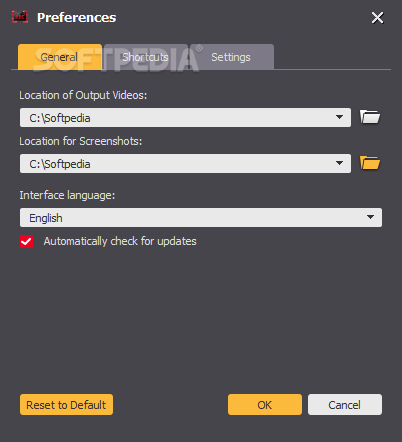Click the Output Videos path field

click(x=185, y=117)
